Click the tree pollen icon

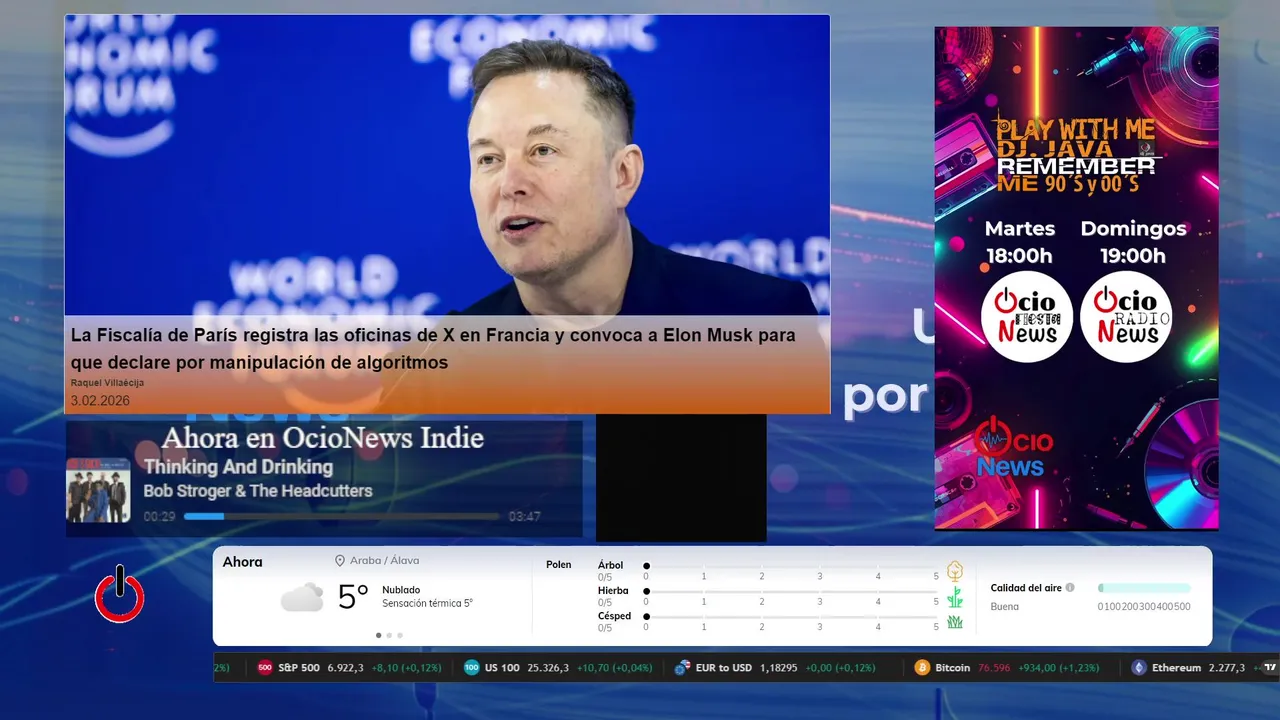[x=955, y=571]
